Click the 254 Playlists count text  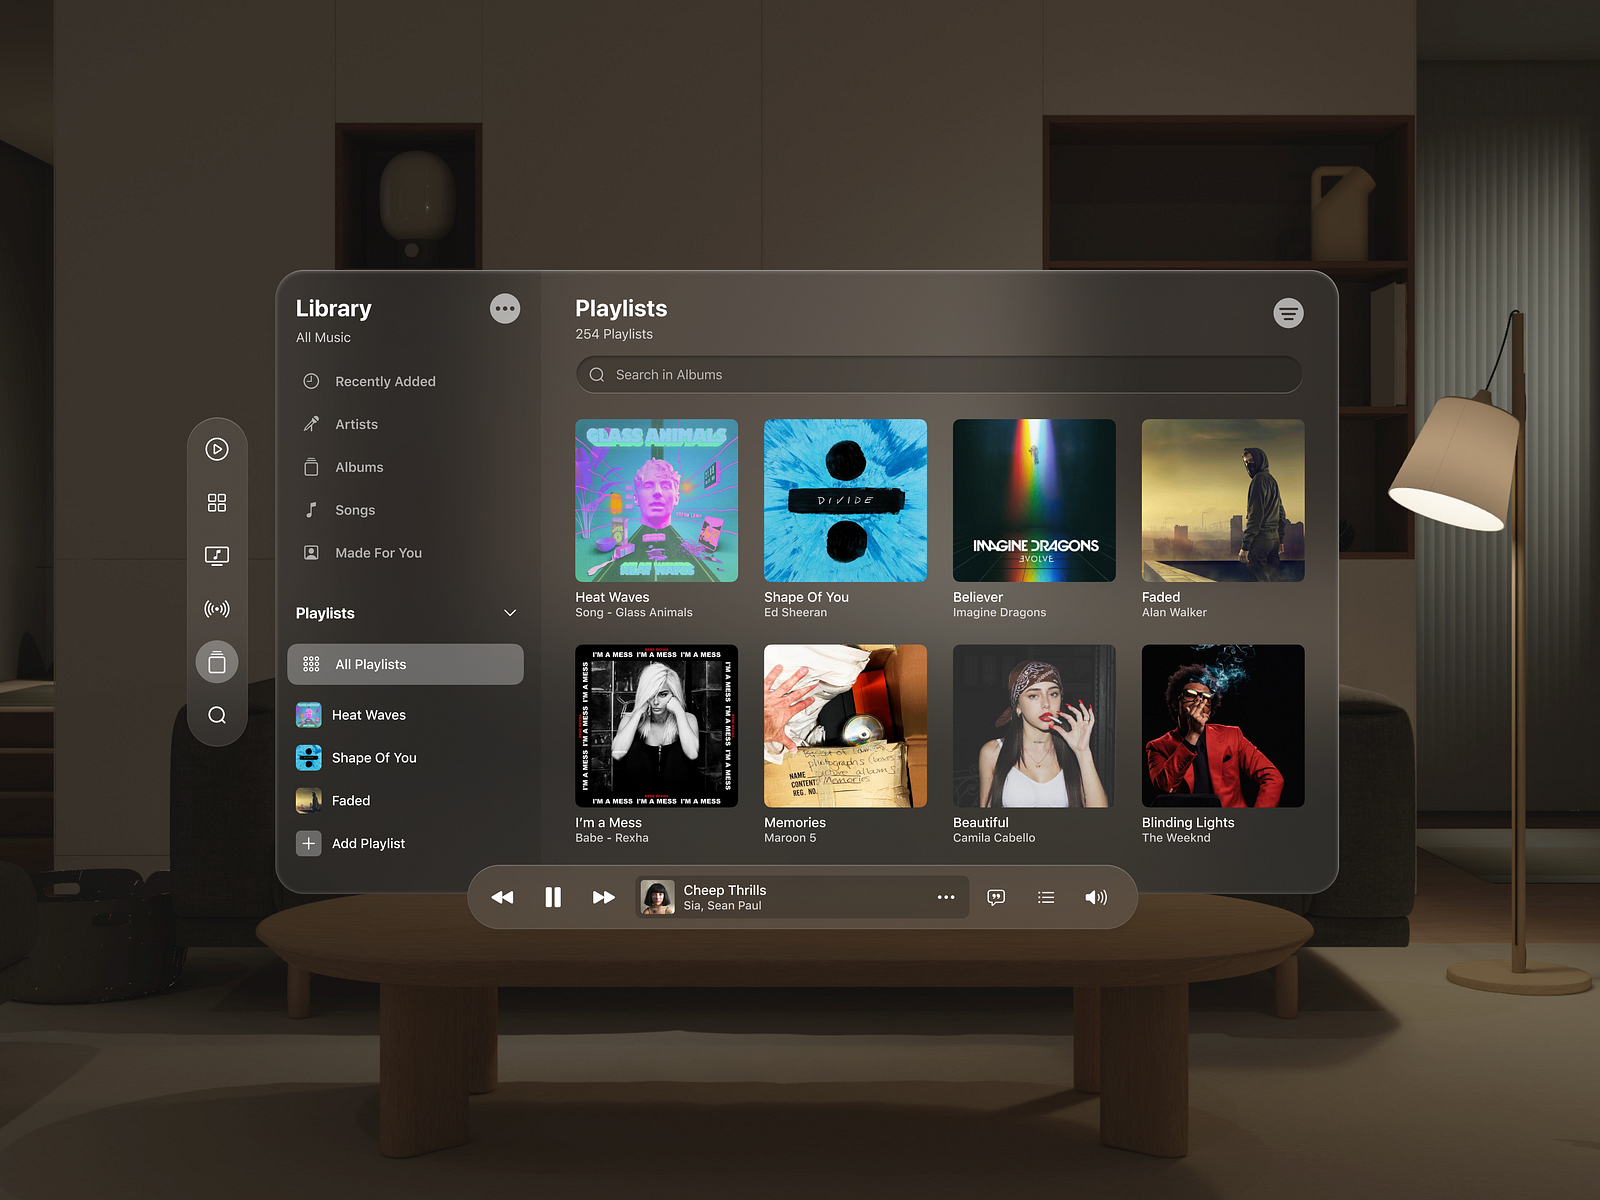[x=613, y=334]
